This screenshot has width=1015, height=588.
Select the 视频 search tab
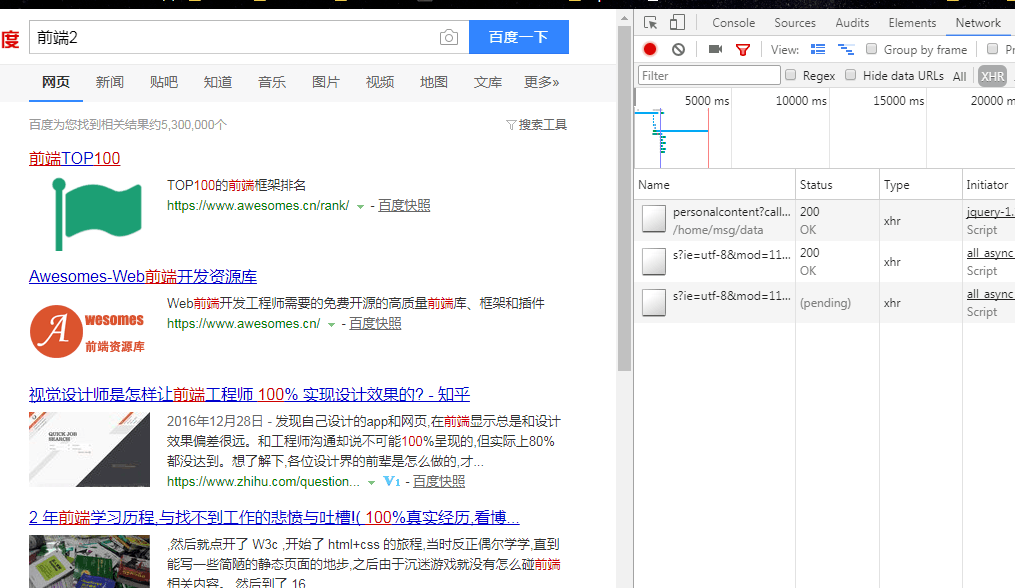(380, 82)
